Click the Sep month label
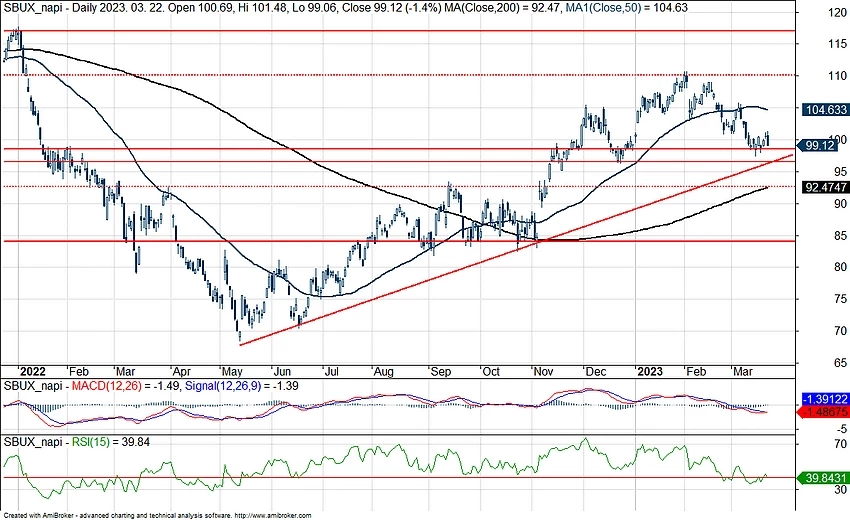The width and height of the screenshot is (850, 520). point(441,372)
